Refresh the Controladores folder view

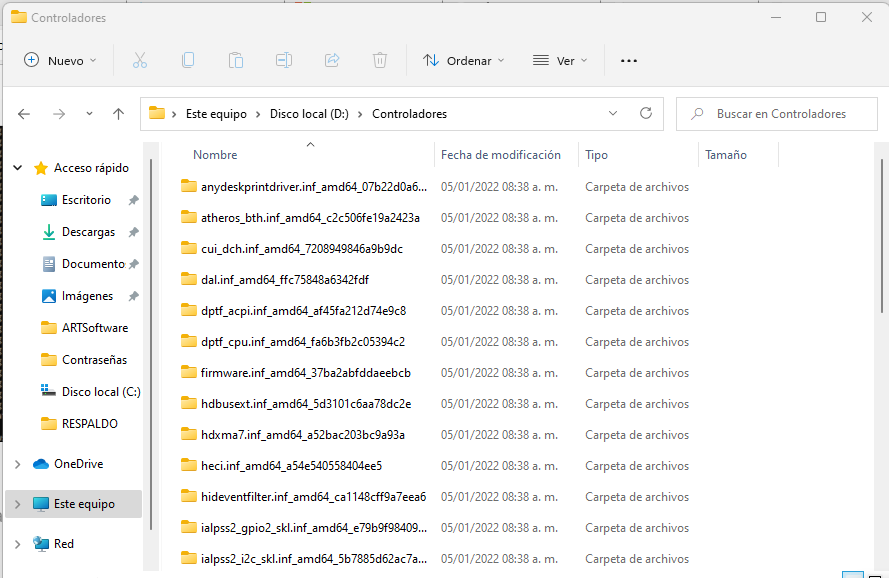pyautogui.click(x=646, y=114)
